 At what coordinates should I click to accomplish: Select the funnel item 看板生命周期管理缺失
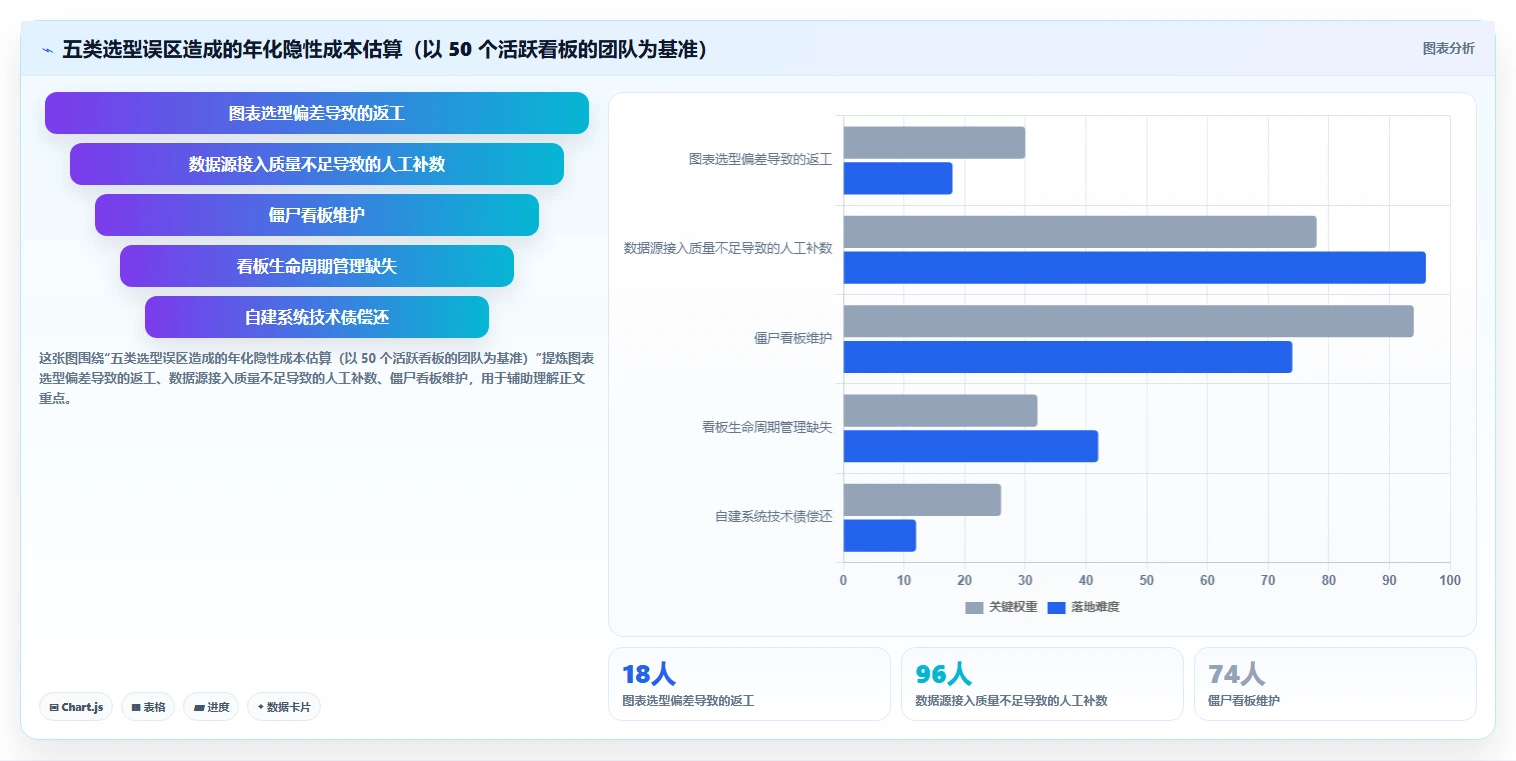(317, 266)
